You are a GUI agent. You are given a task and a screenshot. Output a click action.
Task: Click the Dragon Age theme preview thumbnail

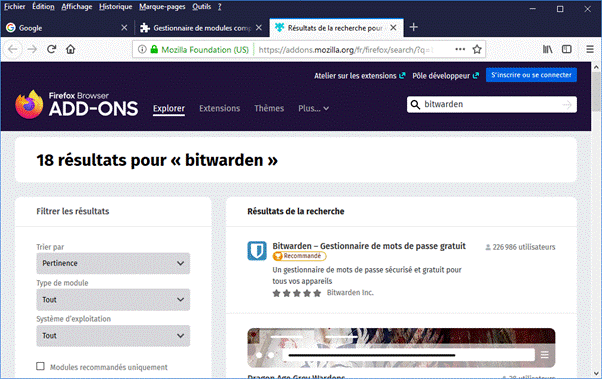point(401,348)
